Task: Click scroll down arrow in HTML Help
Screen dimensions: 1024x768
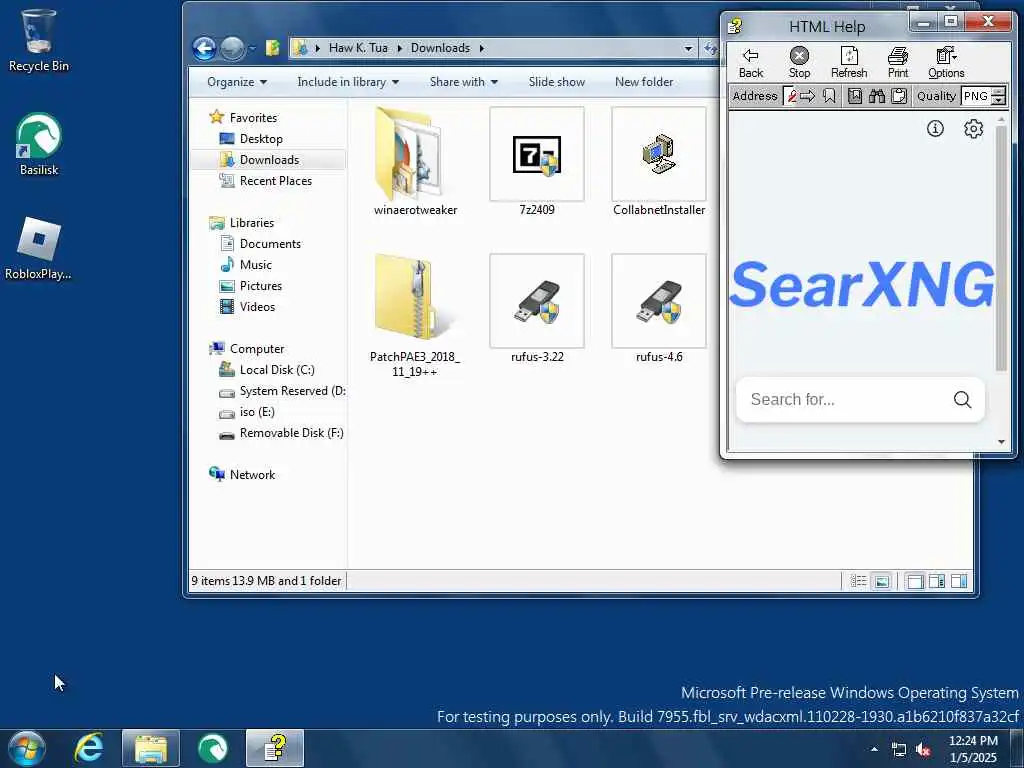Action: pyautogui.click(x=1001, y=442)
